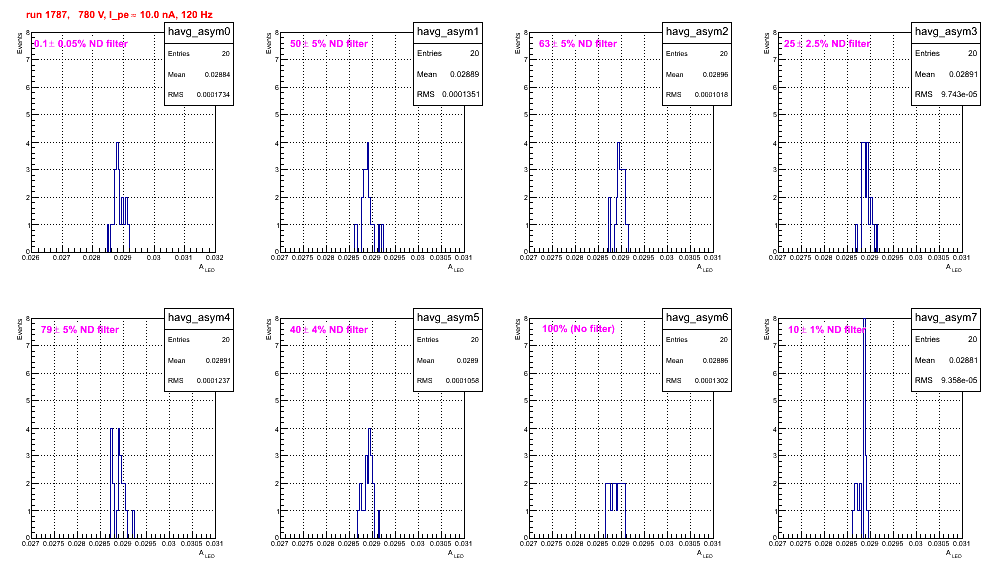Click the A_LED x-axis label under havg_asym0 plot
The width and height of the screenshot is (996, 572).
pos(207,268)
